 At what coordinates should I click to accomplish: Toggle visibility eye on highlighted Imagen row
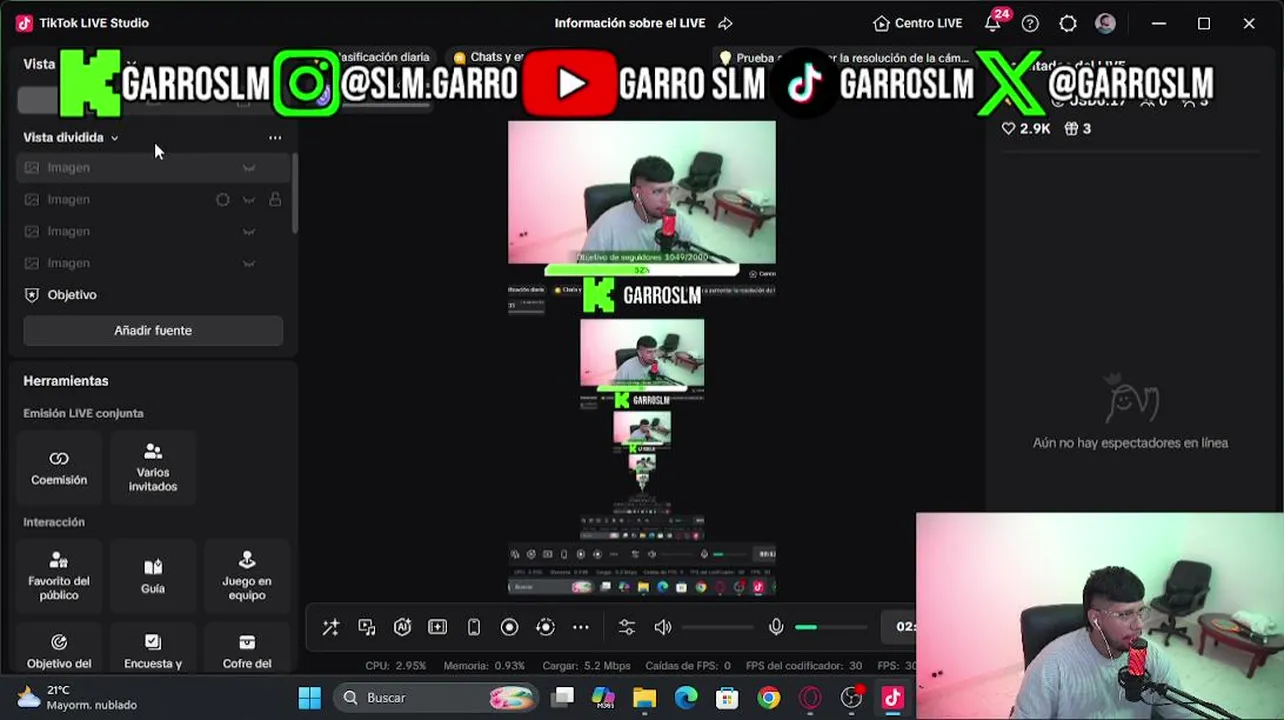pos(249,167)
